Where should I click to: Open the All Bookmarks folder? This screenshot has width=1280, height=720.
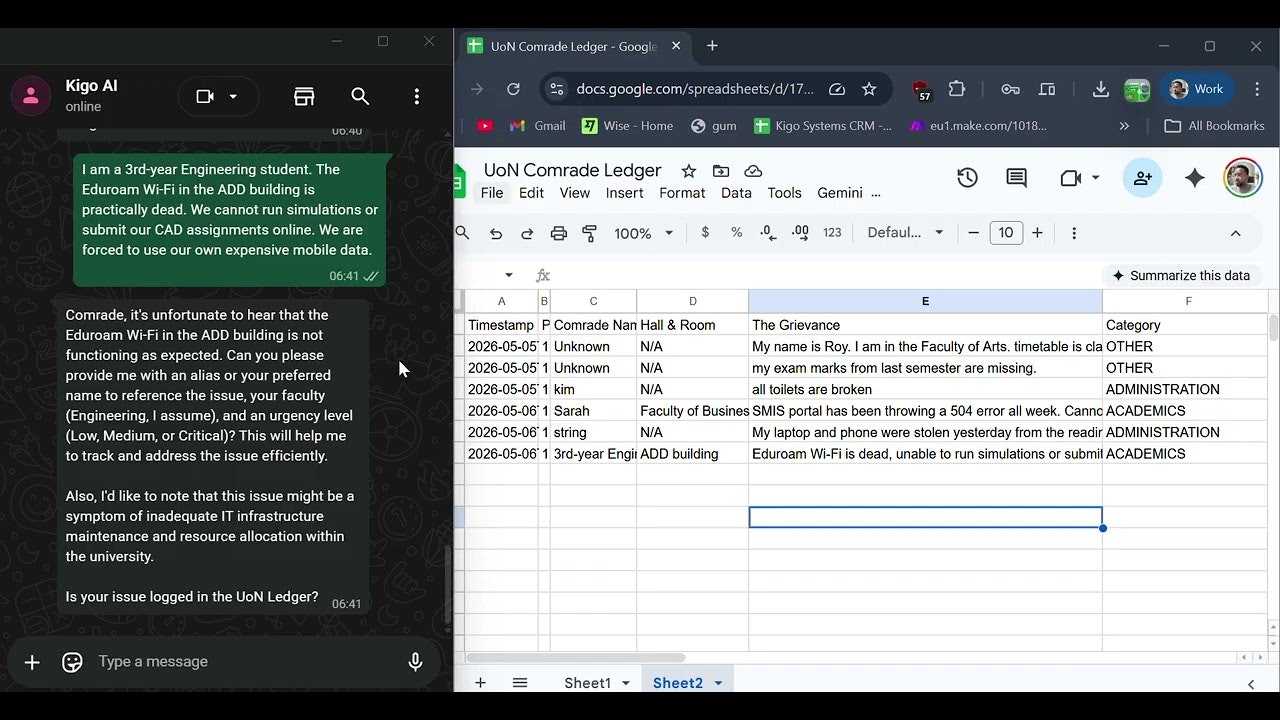tap(1215, 126)
